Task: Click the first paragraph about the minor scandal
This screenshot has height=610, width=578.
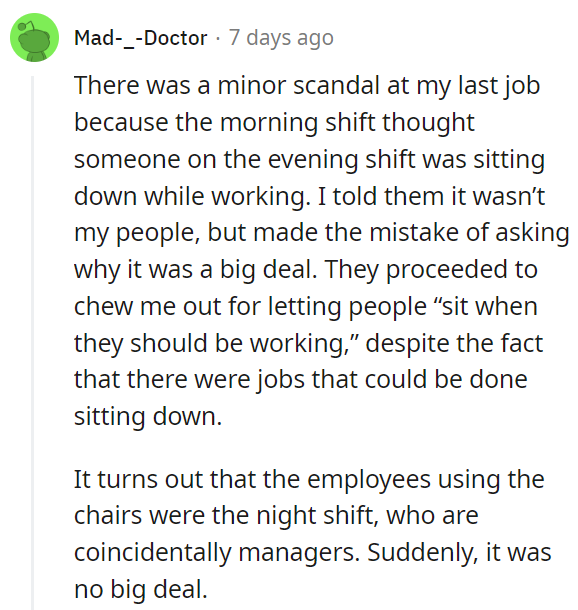Action: click(x=321, y=251)
